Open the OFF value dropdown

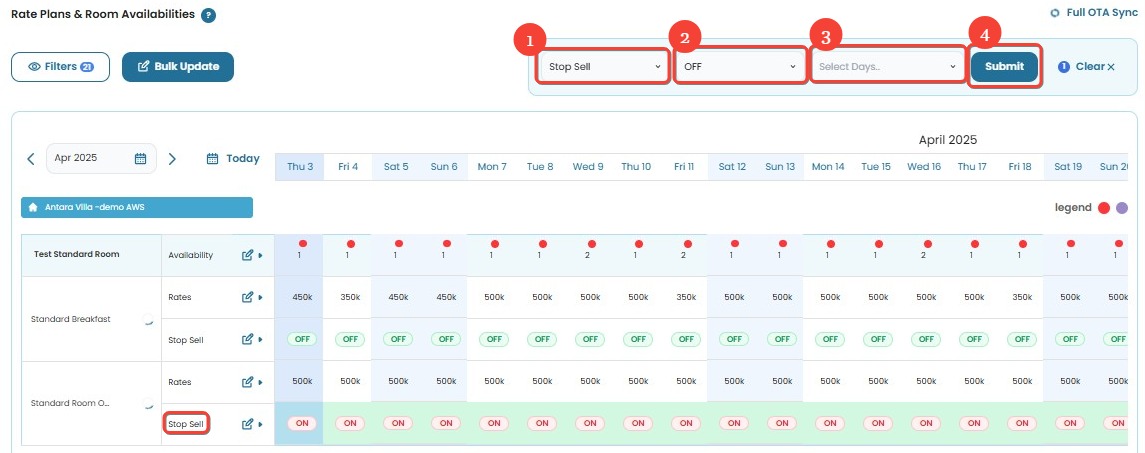point(740,66)
